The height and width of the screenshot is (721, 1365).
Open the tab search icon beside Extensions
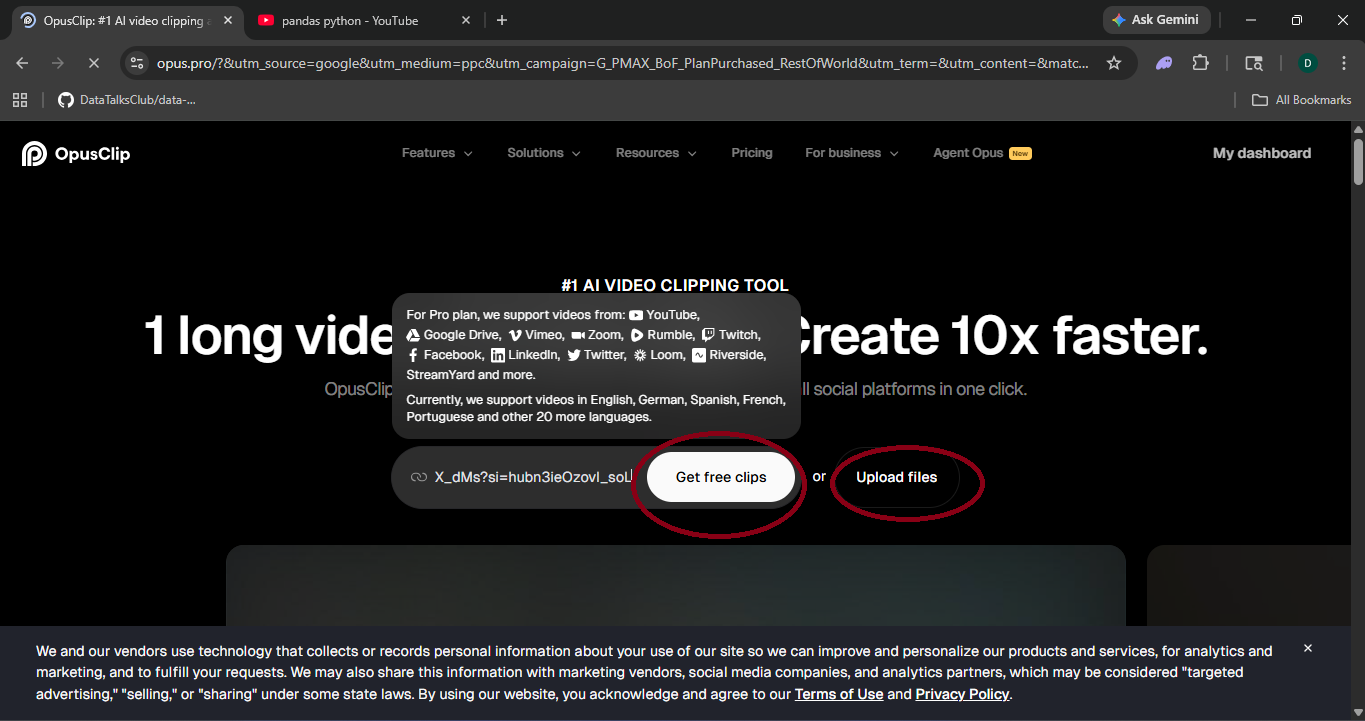pyautogui.click(x=1253, y=63)
